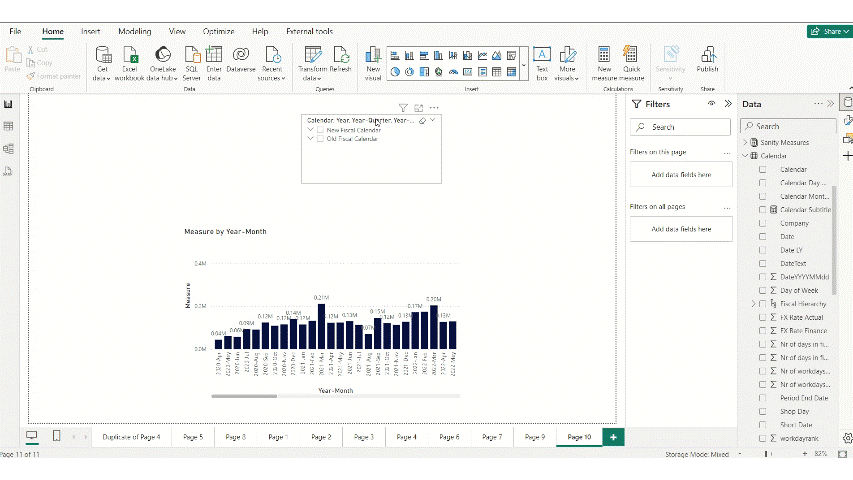The height and width of the screenshot is (480, 853).
Task: Check the New Fiscal Calendar slicer box
Action: point(320,130)
